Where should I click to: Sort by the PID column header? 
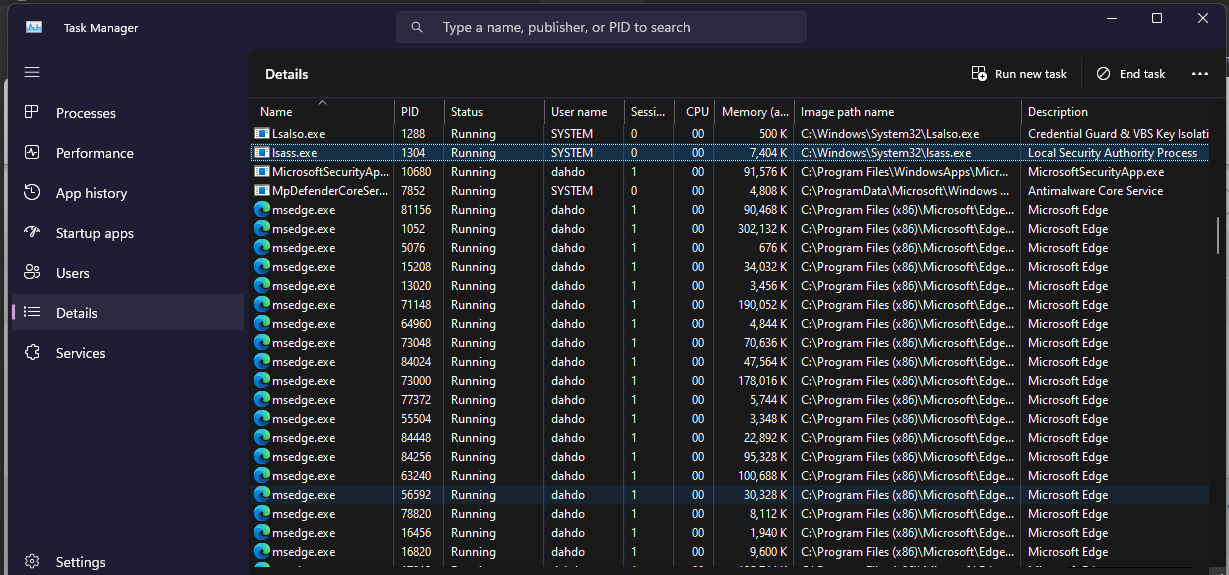tap(419, 112)
